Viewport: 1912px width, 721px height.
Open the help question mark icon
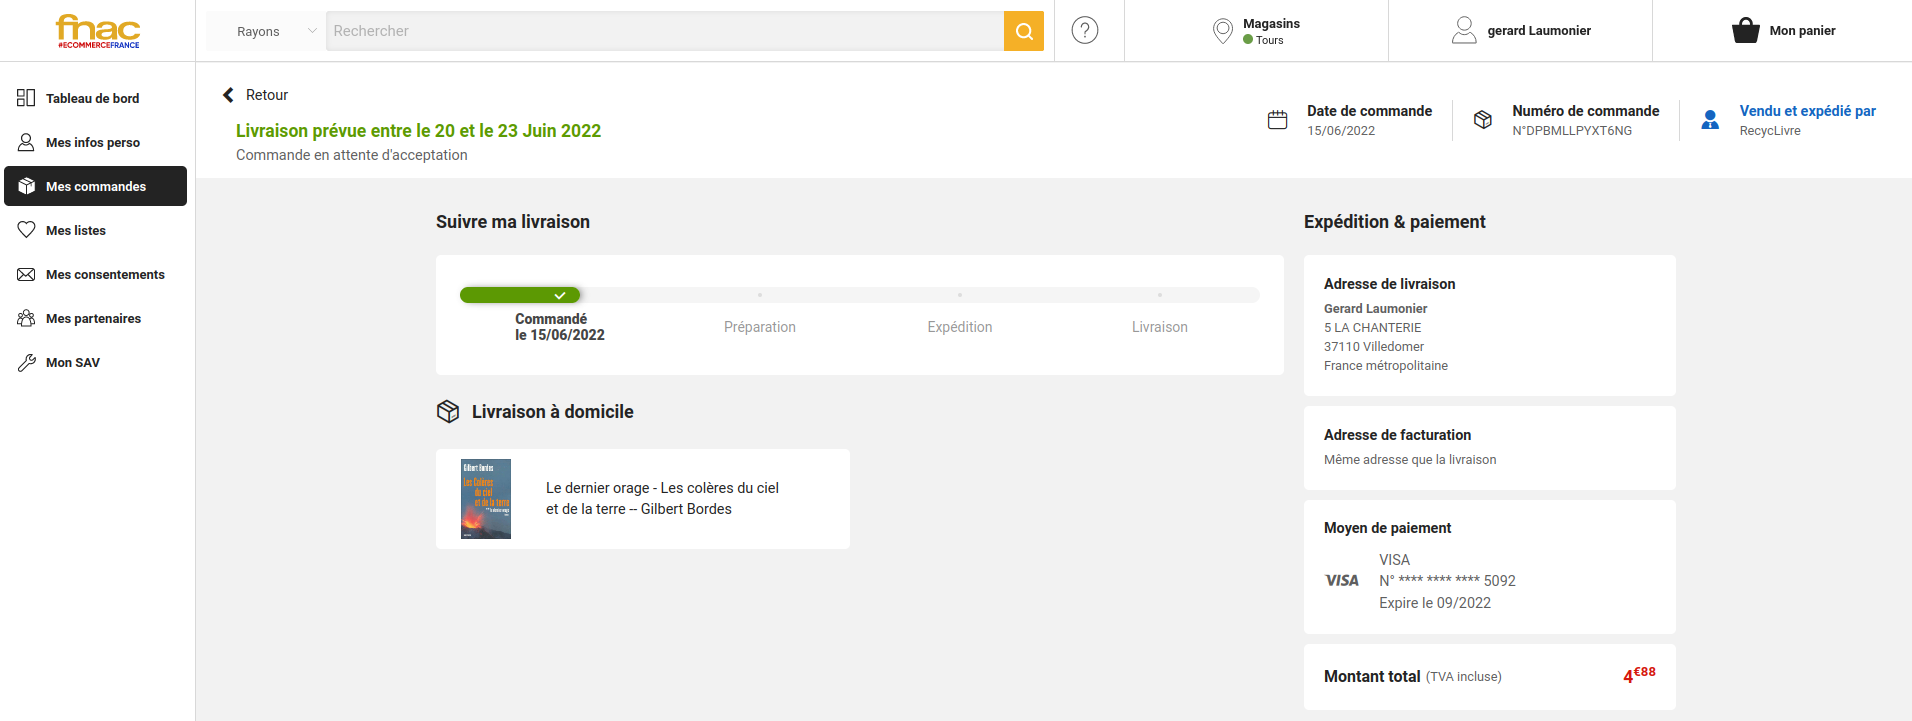click(x=1084, y=31)
